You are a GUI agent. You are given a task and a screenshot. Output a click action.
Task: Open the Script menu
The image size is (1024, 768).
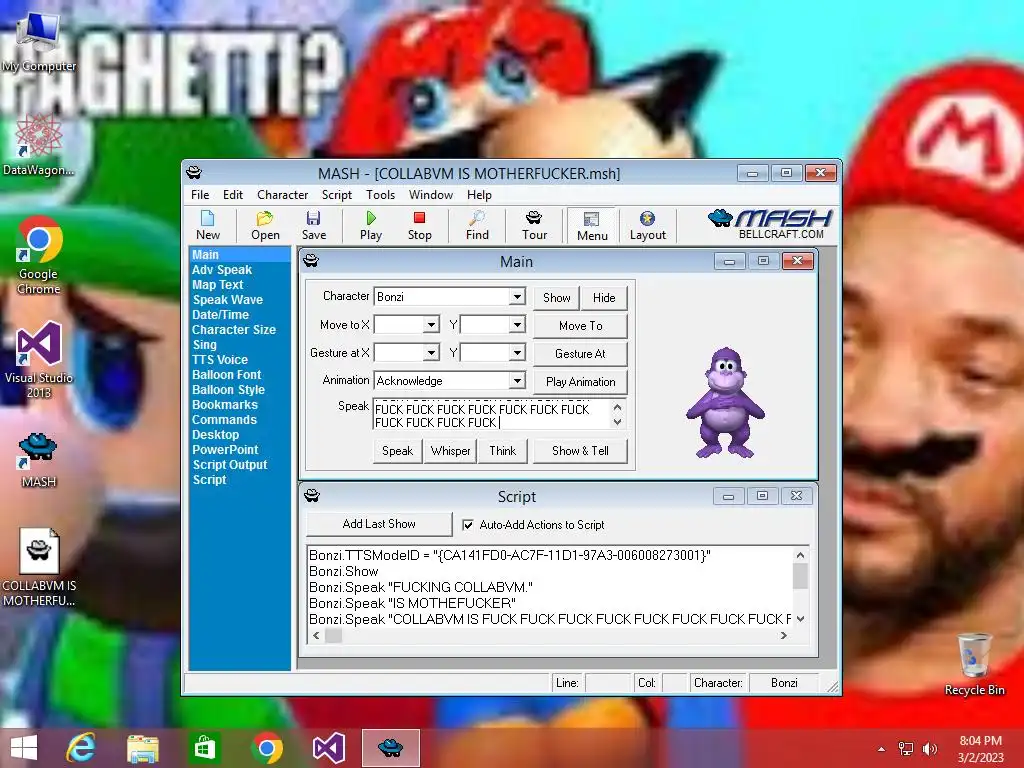point(336,195)
